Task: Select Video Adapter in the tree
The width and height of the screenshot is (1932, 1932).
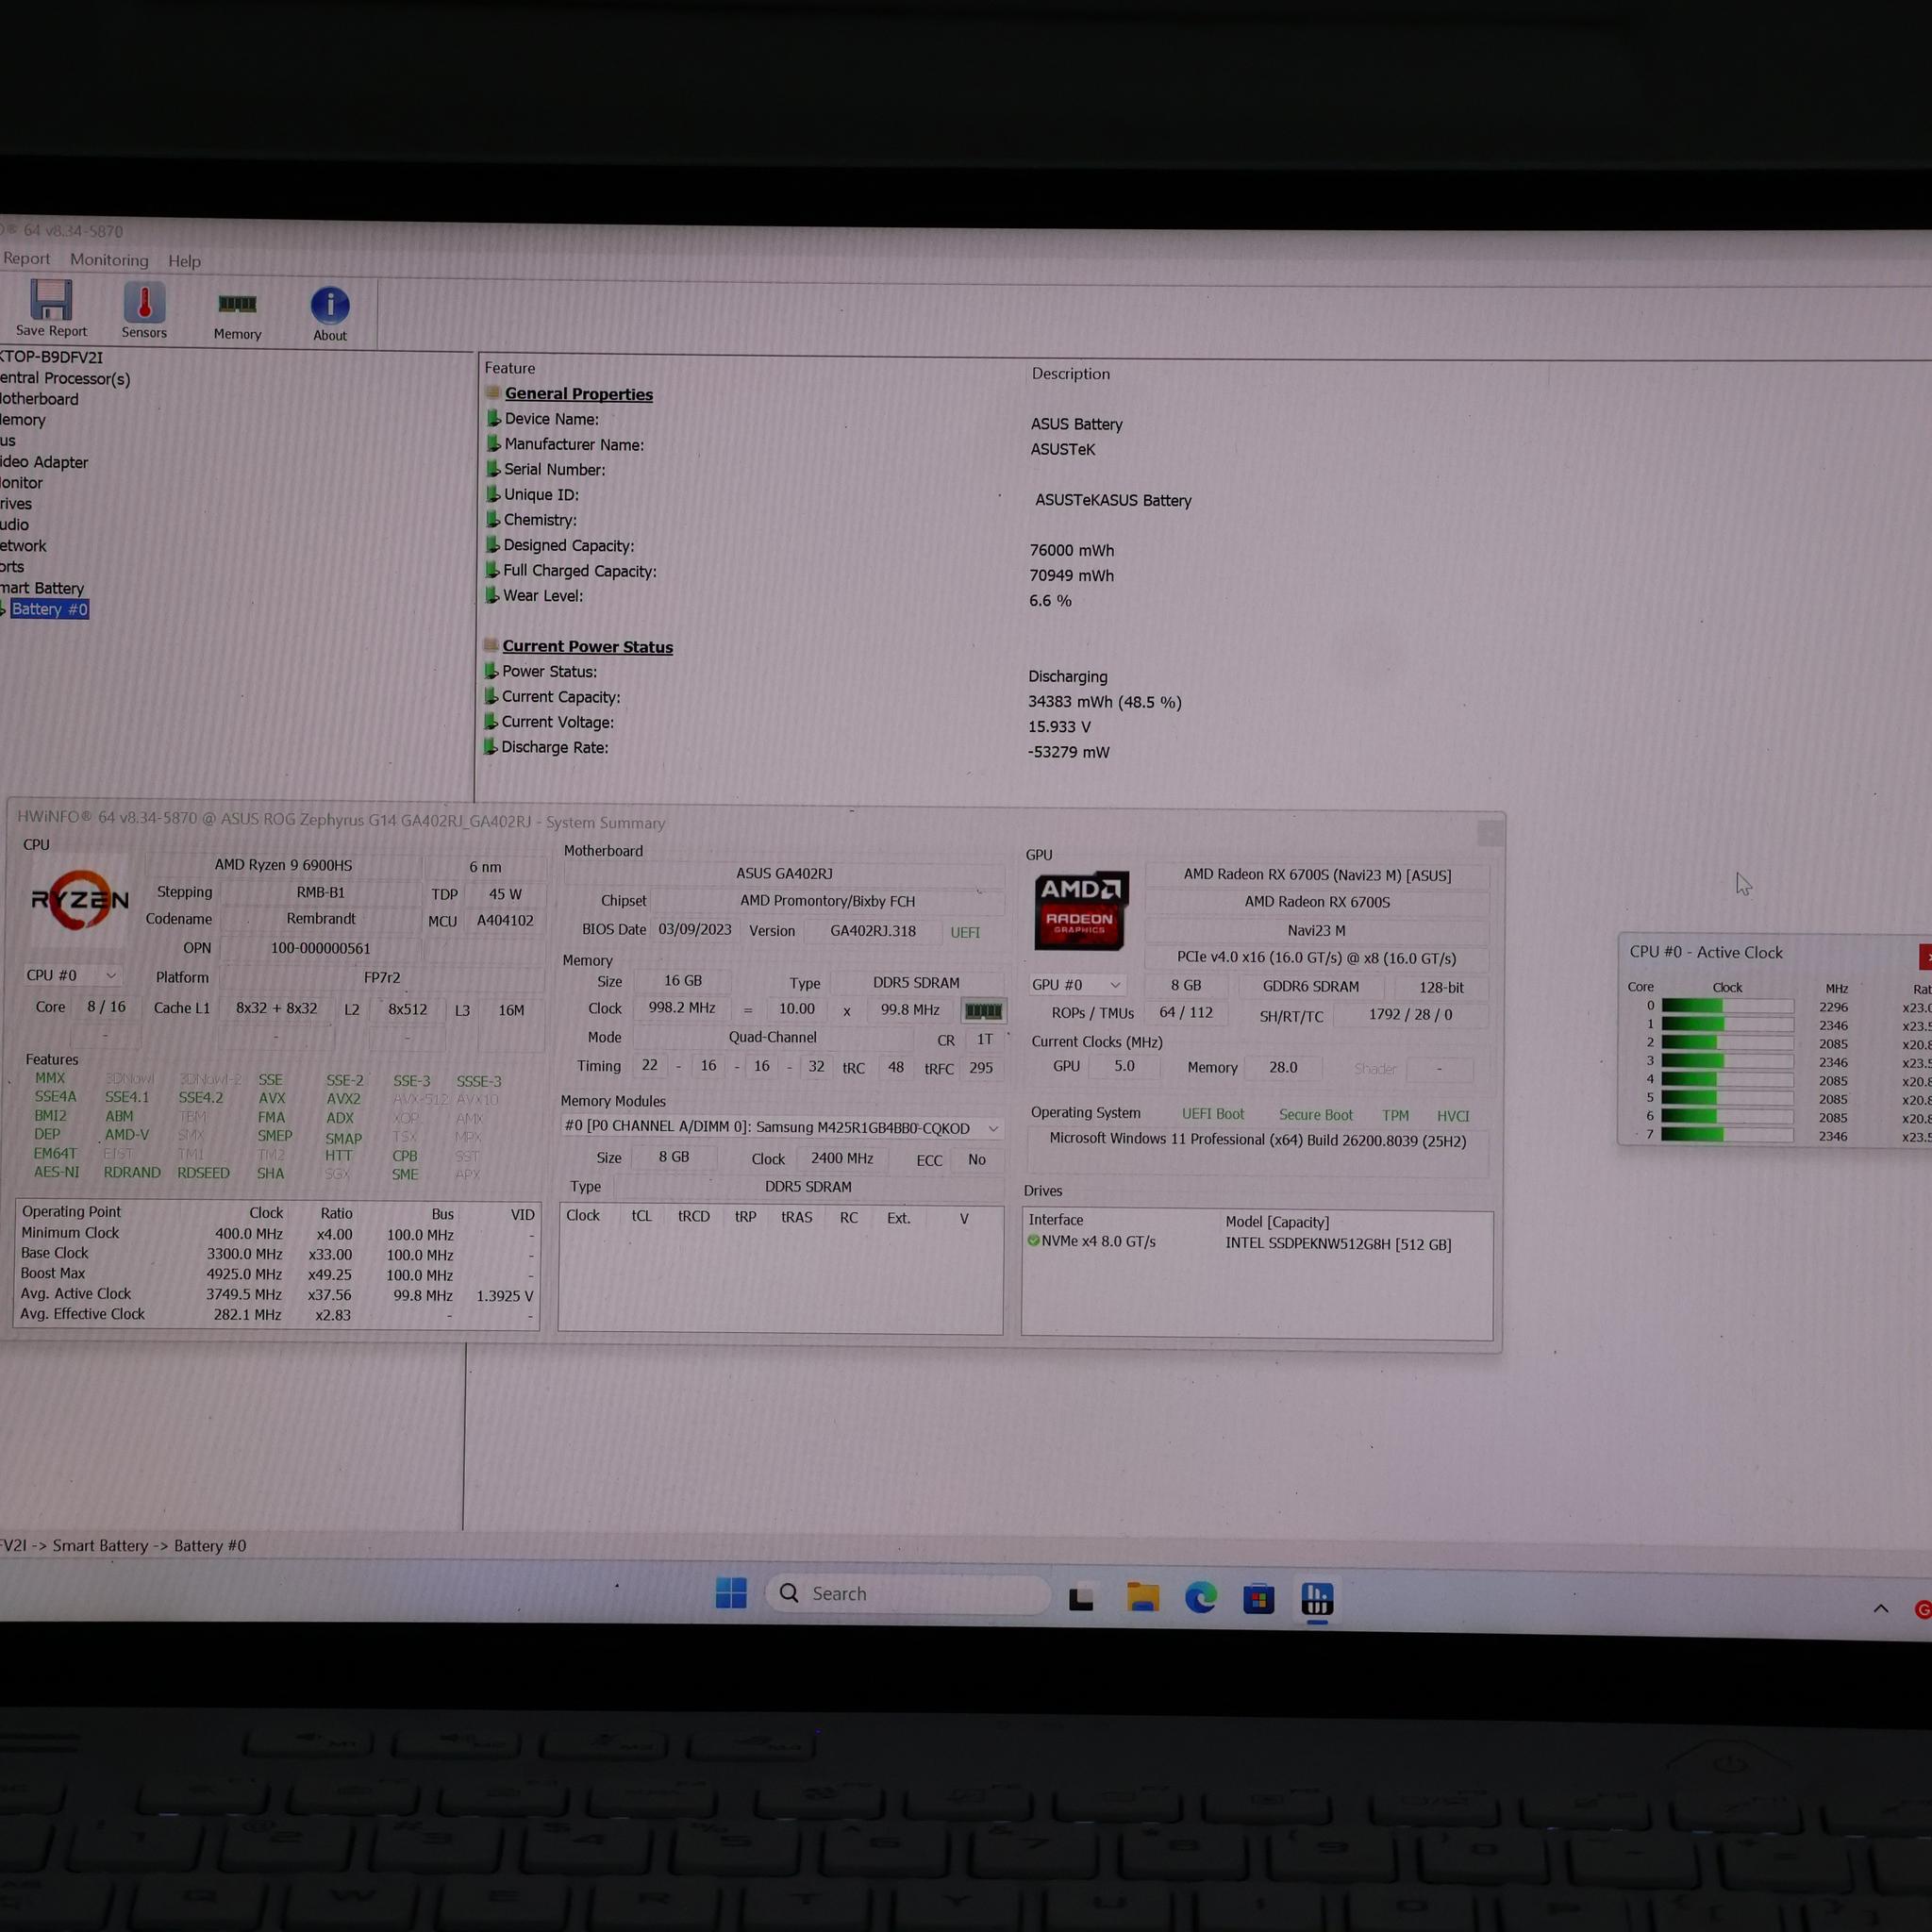Action: tap(44, 462)
